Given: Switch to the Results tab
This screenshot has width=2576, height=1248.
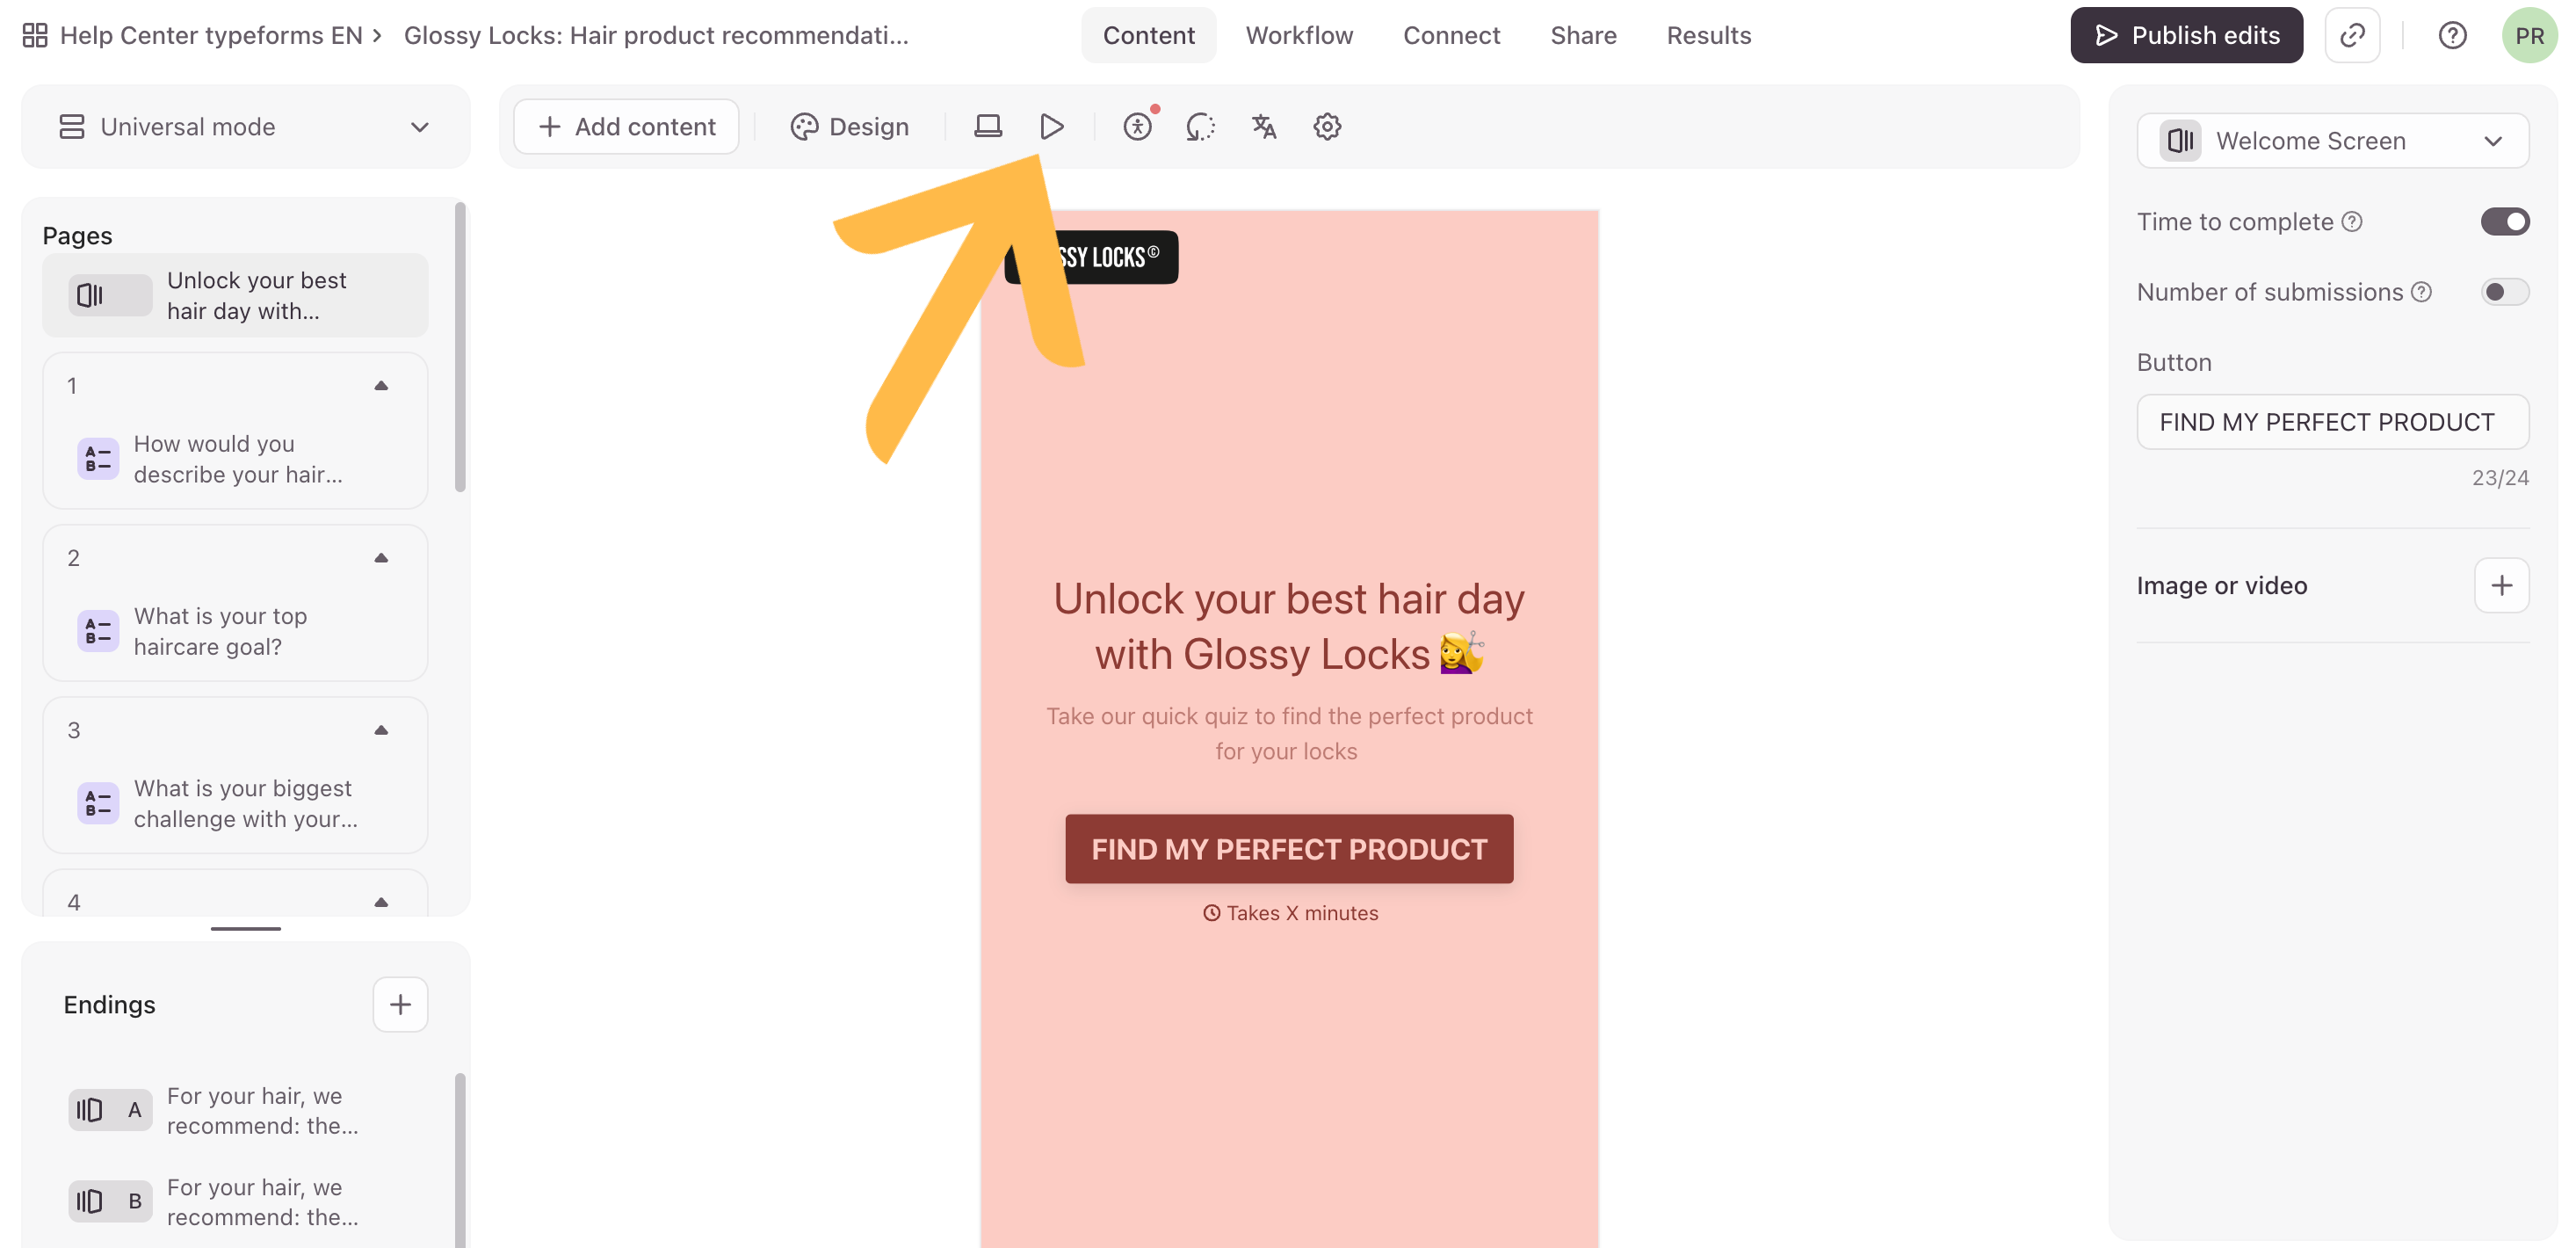Looking at the screenshot, I should (1708, 35).
